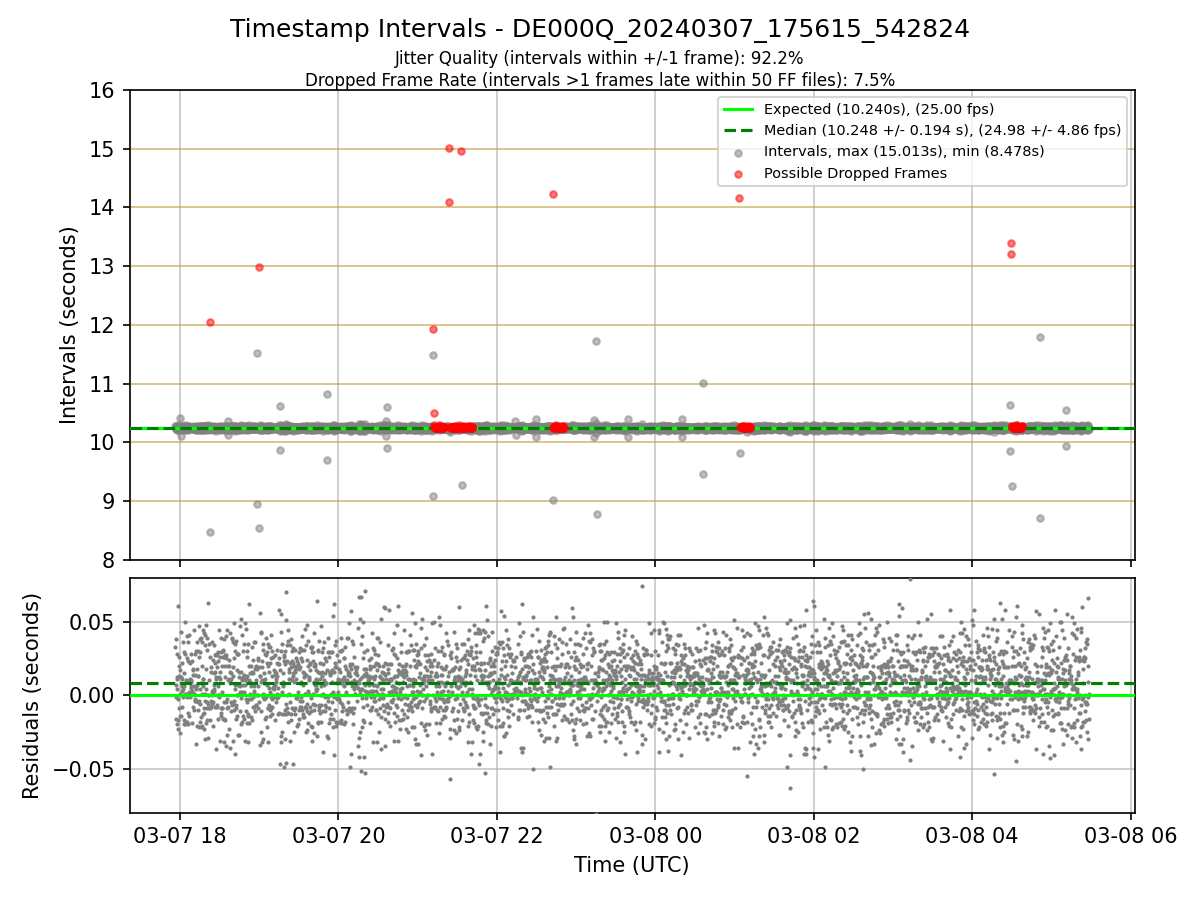The width and height of the screenshot is (1200, 900).
Task: Click the 'Residuals (seconds)' y-axis label
Action: point(32,696)
